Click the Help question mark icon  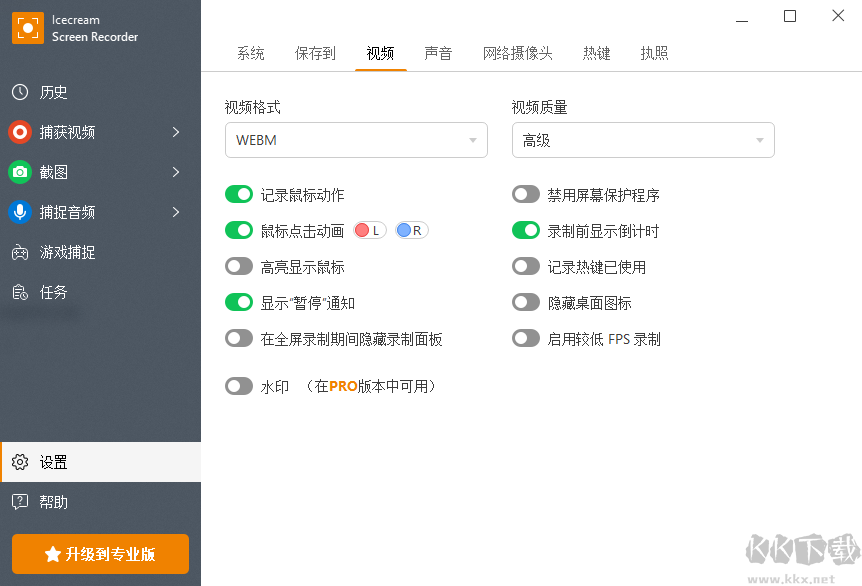pos(20,502)
